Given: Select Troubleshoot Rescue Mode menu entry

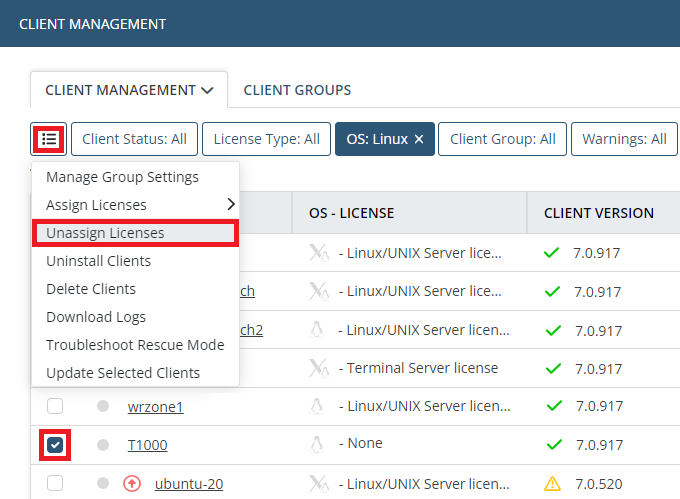Looking at the screenshot, I should tap(135, 345).
